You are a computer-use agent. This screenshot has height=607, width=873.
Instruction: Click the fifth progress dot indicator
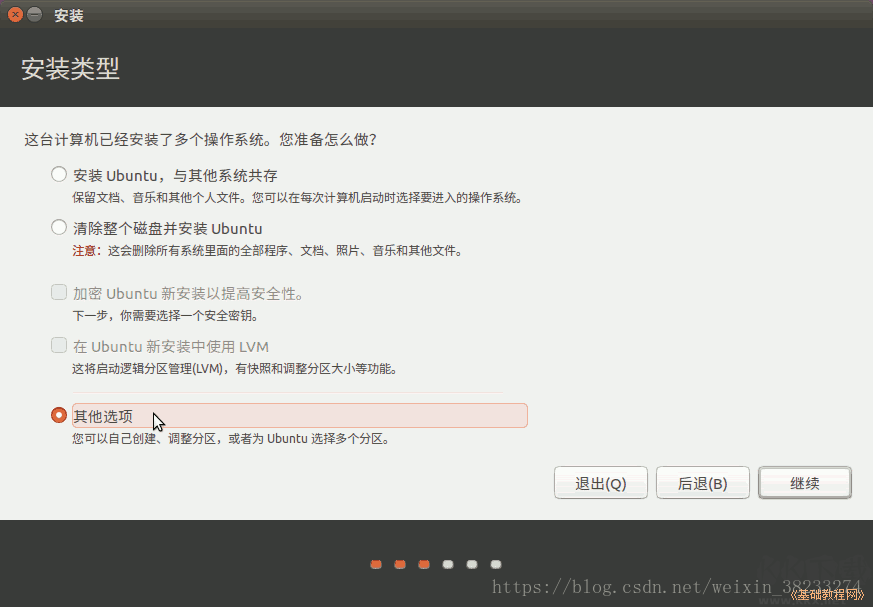(471, 564)
